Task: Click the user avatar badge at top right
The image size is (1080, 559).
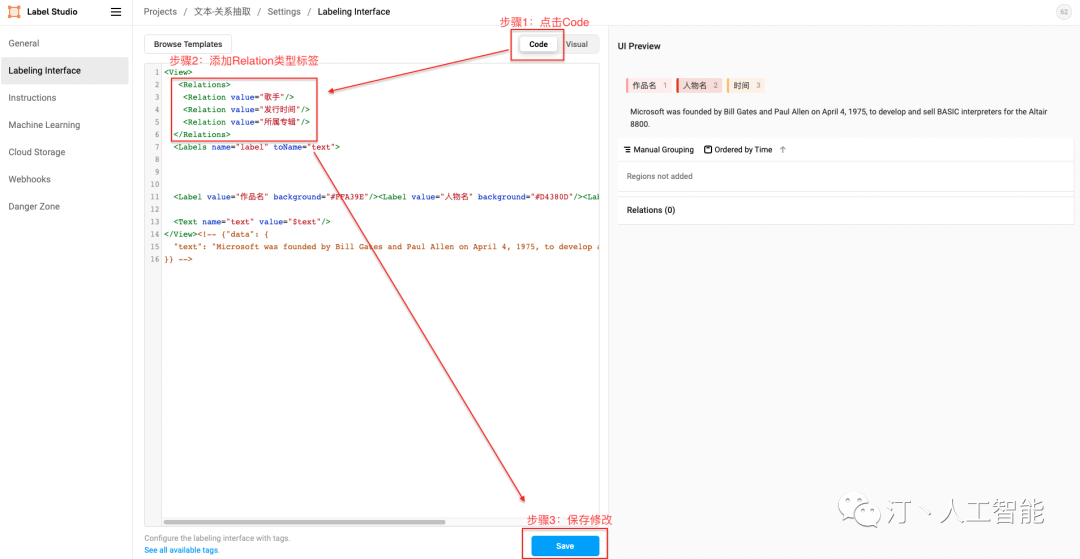Action: click(x=1063, y=12)
